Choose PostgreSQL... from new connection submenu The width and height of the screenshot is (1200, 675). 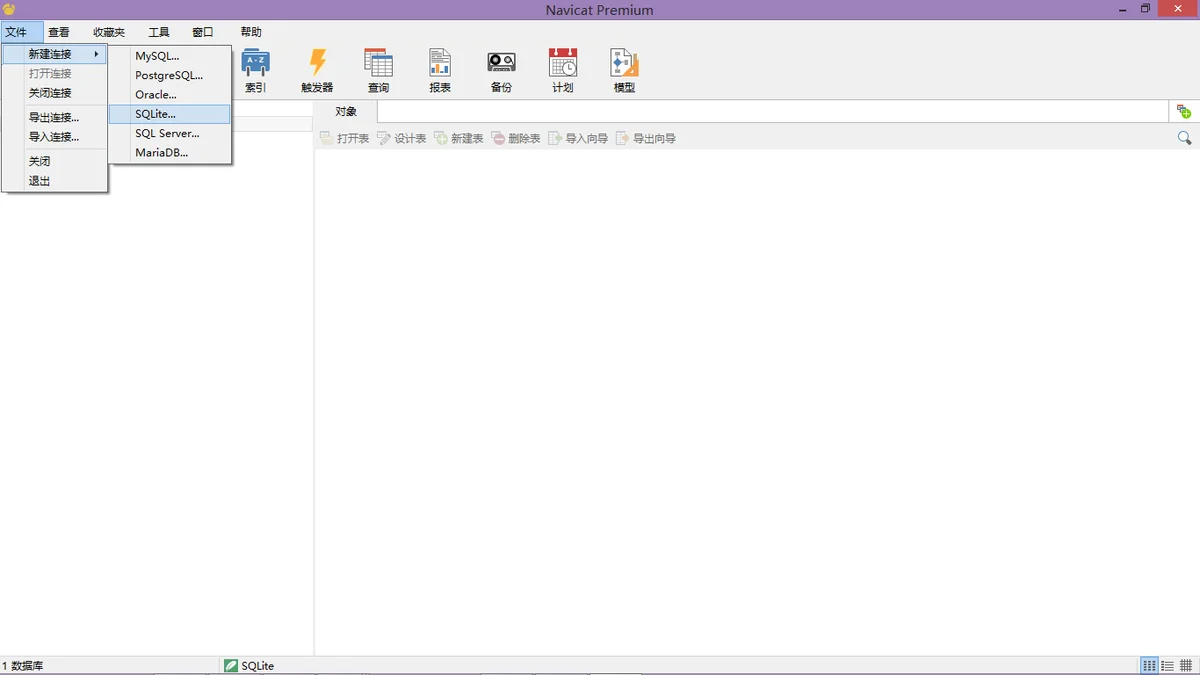169,75
